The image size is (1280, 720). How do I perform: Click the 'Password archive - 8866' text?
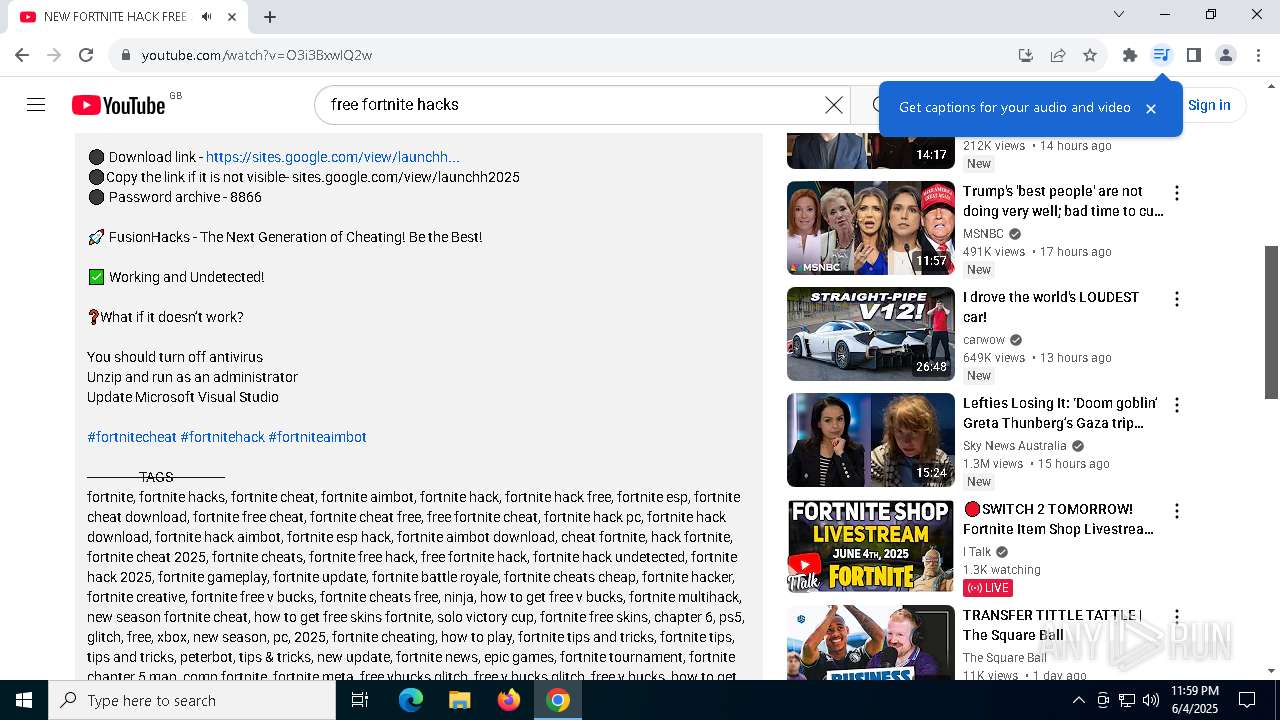click(x=185, y=197)
